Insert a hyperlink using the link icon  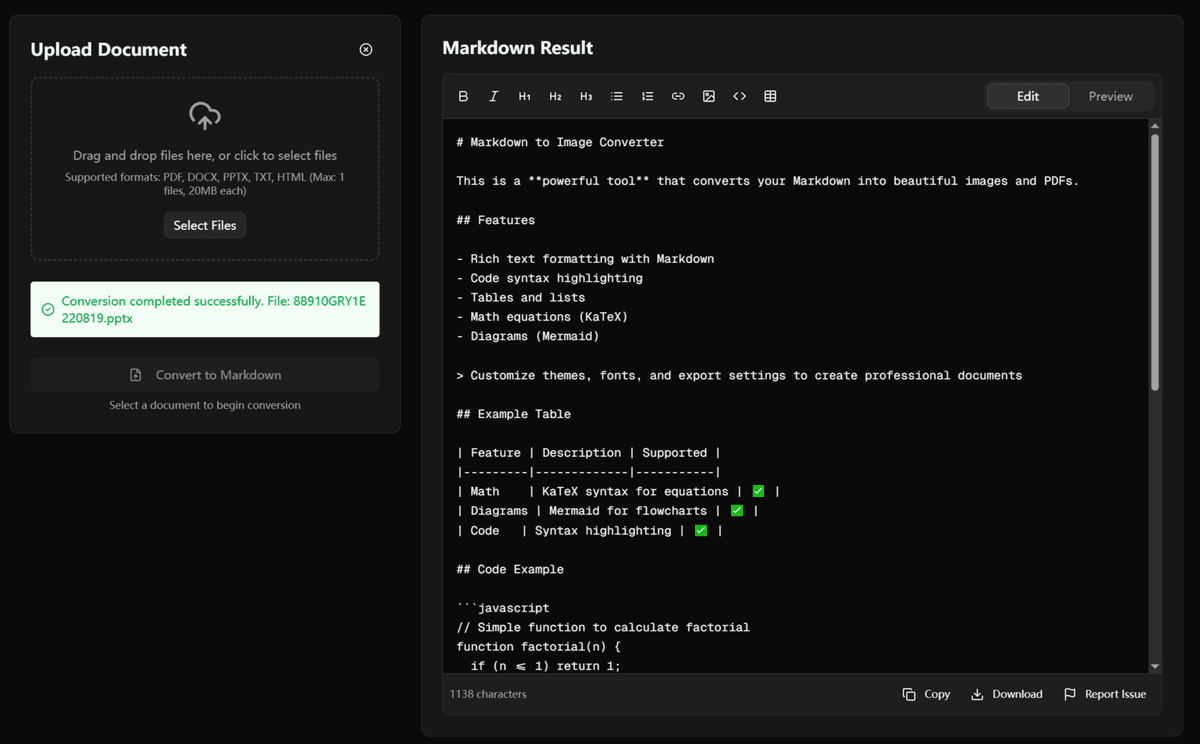(x=678, y=95)
